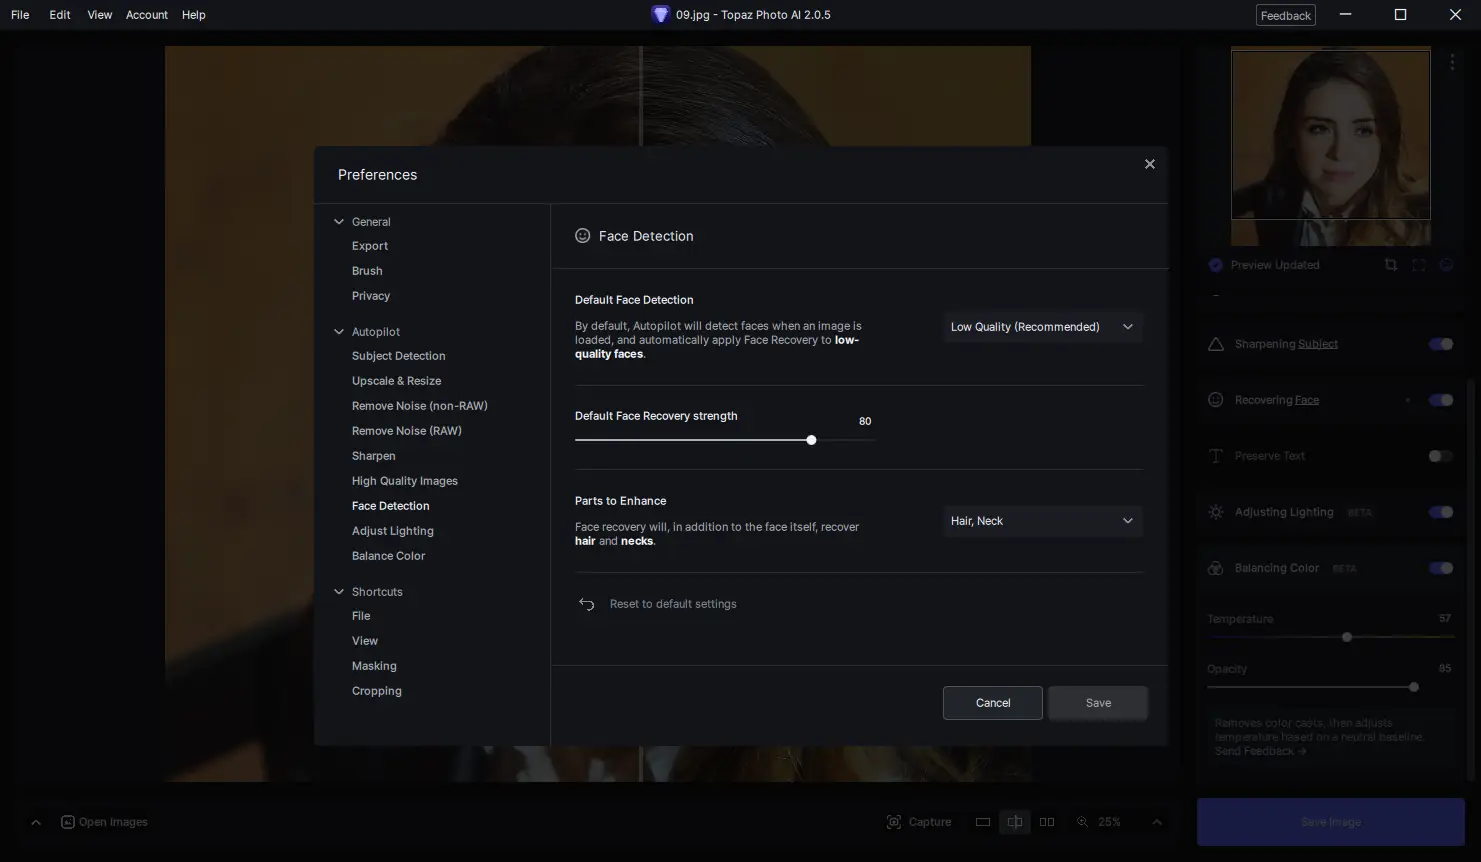Click the Feedback button in title bar

(x=1286, y=15)
